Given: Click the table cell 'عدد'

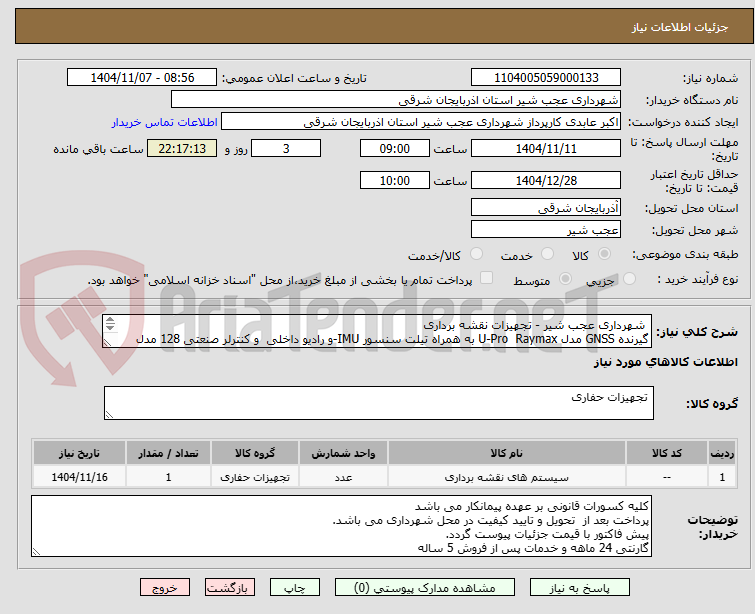Looking at the screenshot, I should [x=343, y=477].
